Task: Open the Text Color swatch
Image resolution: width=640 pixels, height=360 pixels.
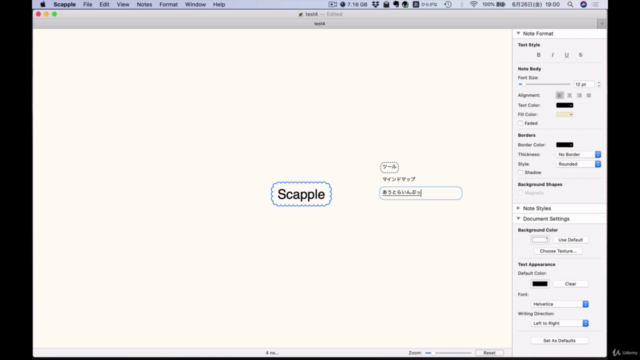Action: point(564,105)
